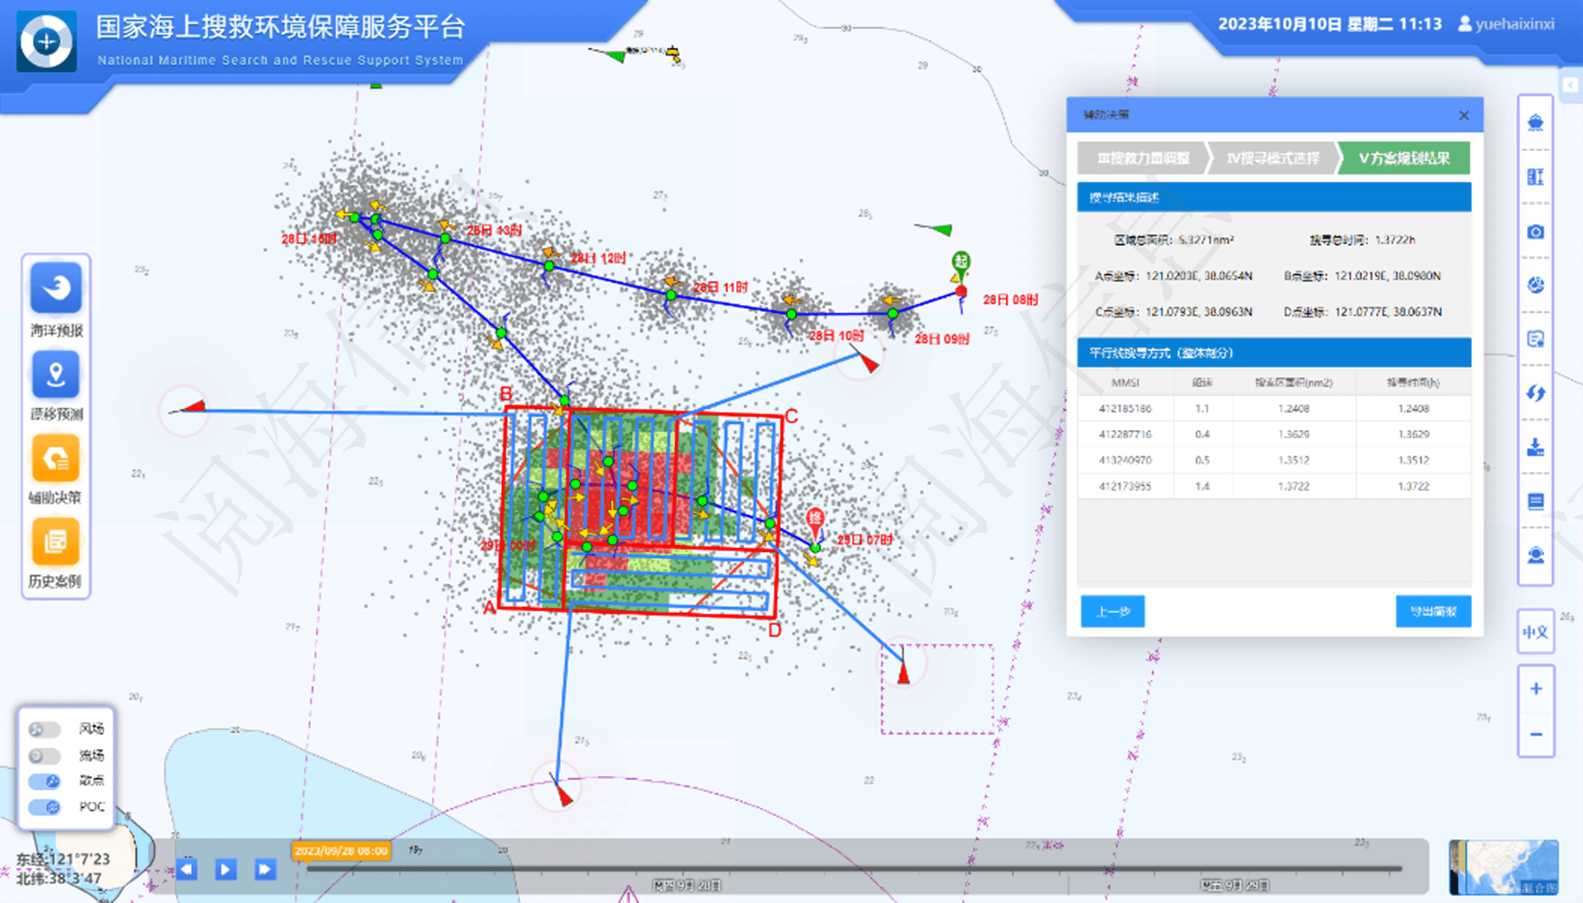1583x903 pixels.
Task: Click the 上一步 previous step button
Action: coord(1112,611)
